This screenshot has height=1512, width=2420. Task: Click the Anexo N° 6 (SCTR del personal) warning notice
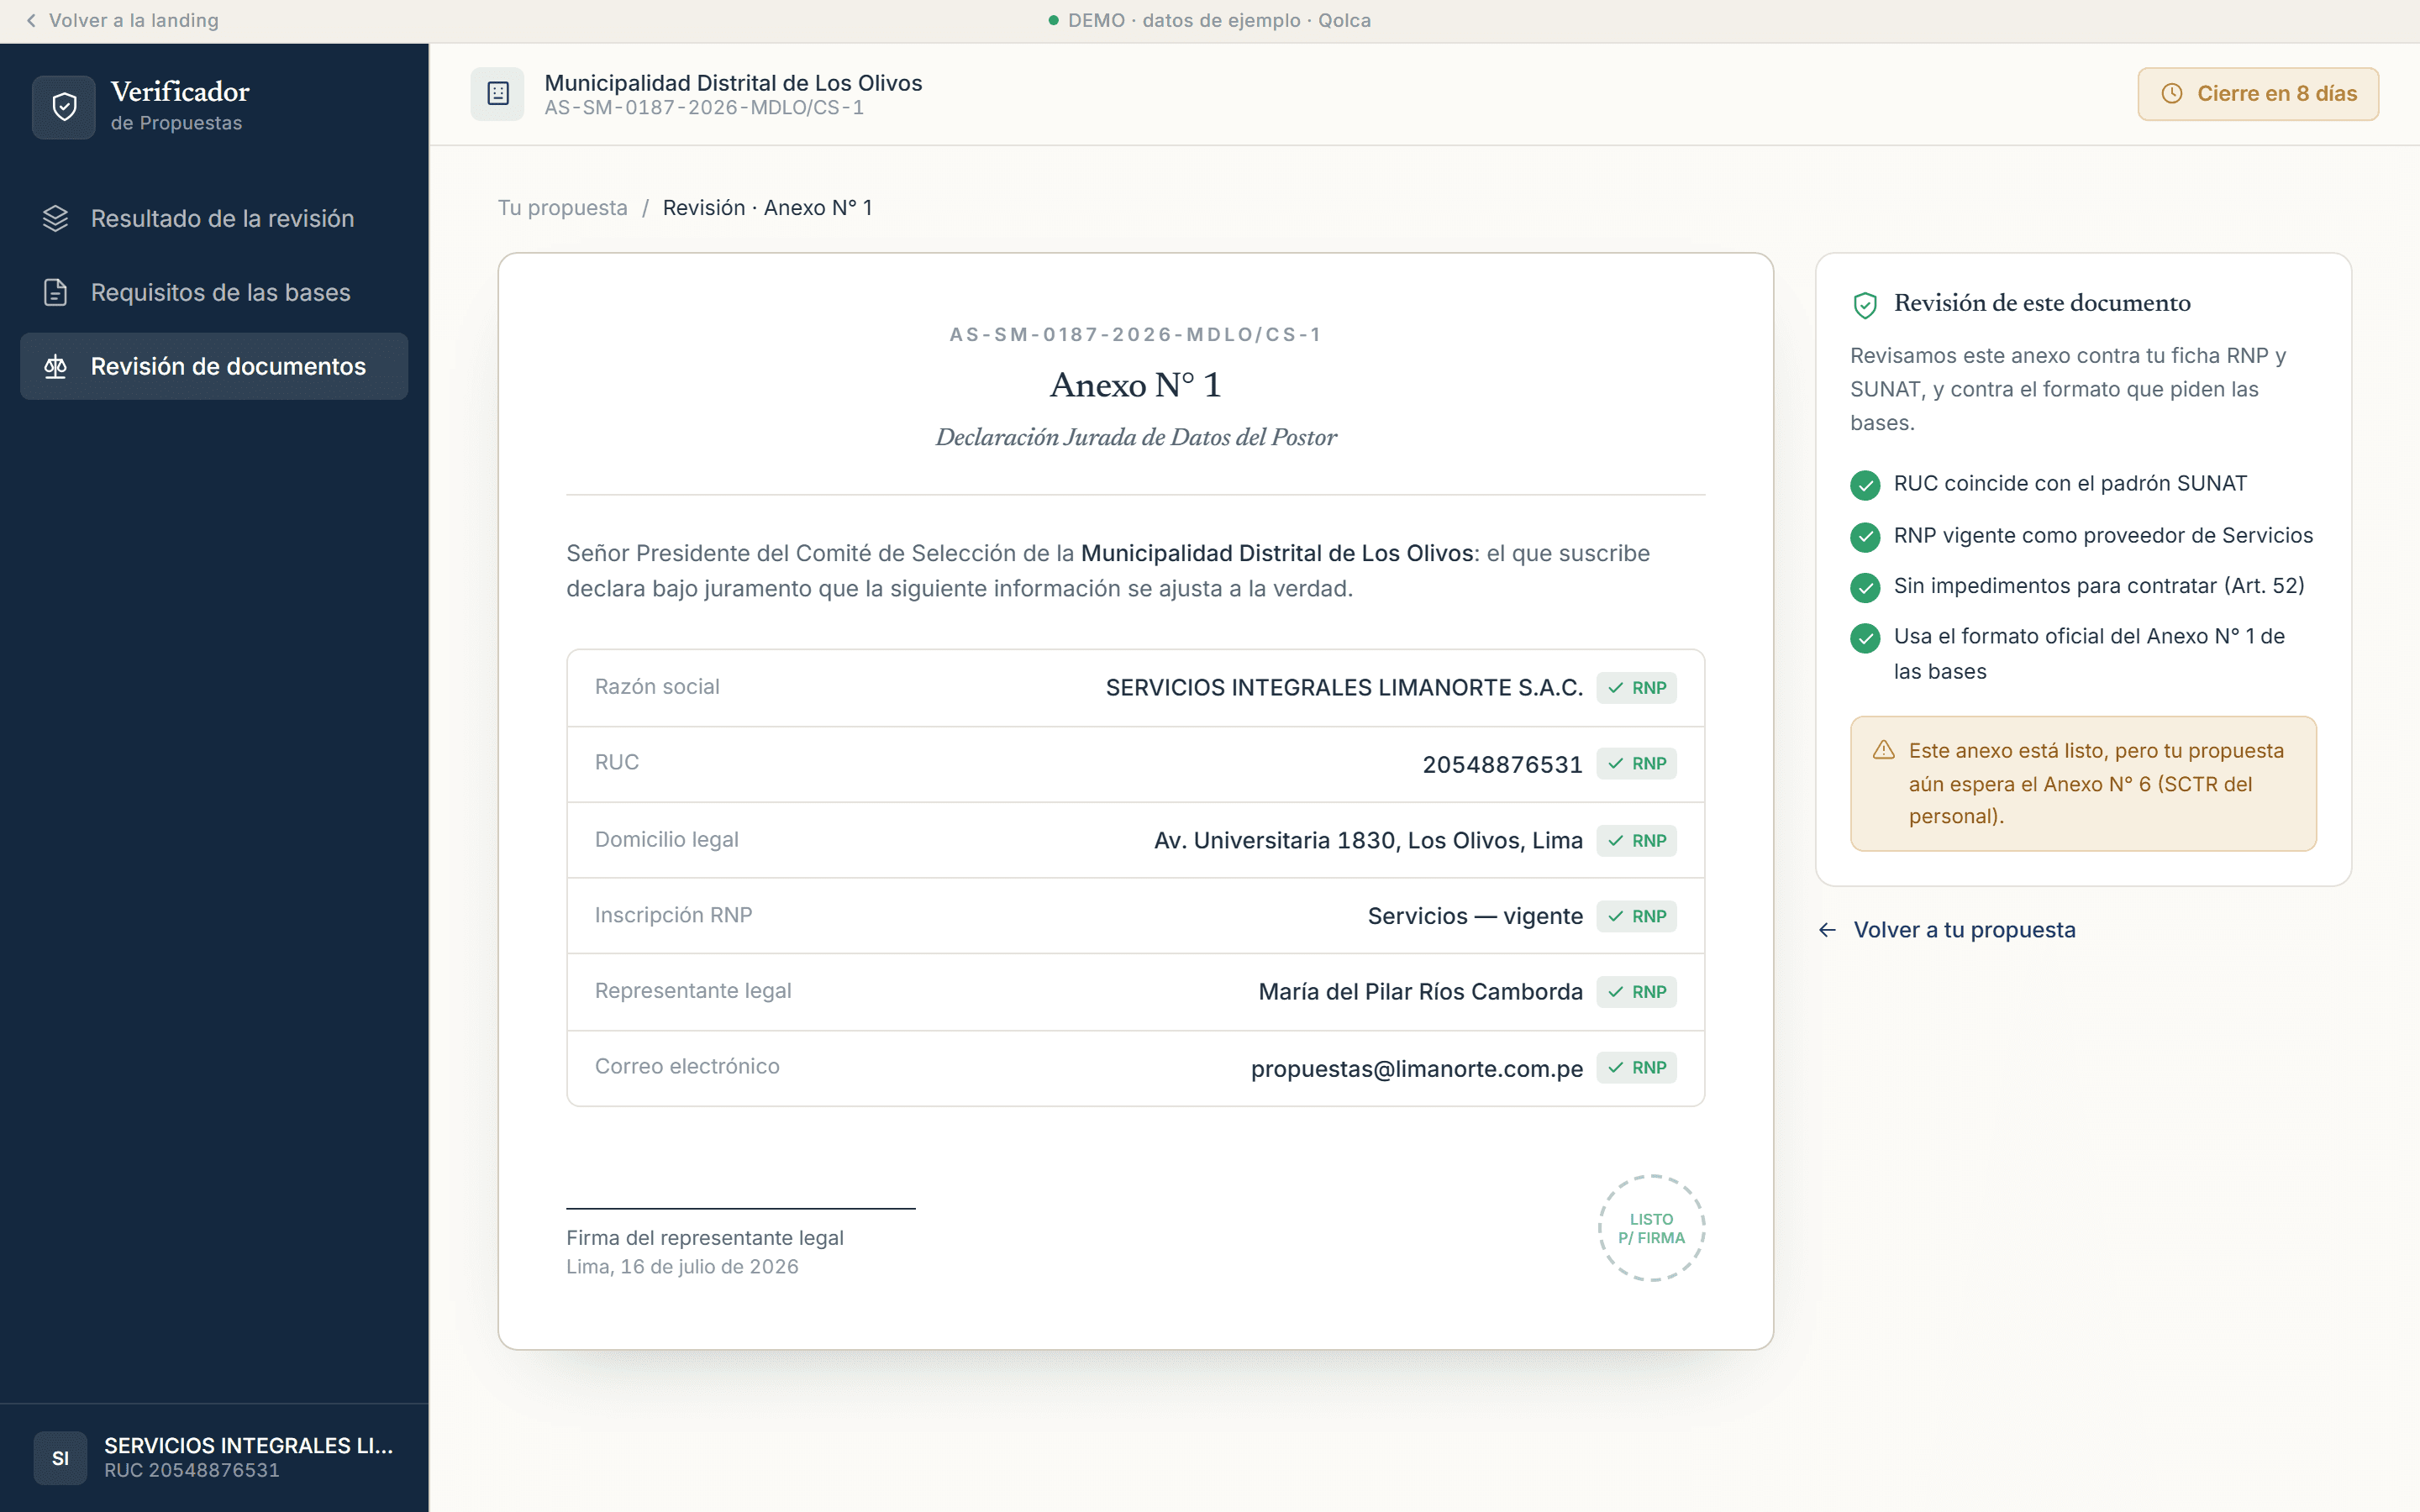pyautogui.click(x=2083, y=784)
